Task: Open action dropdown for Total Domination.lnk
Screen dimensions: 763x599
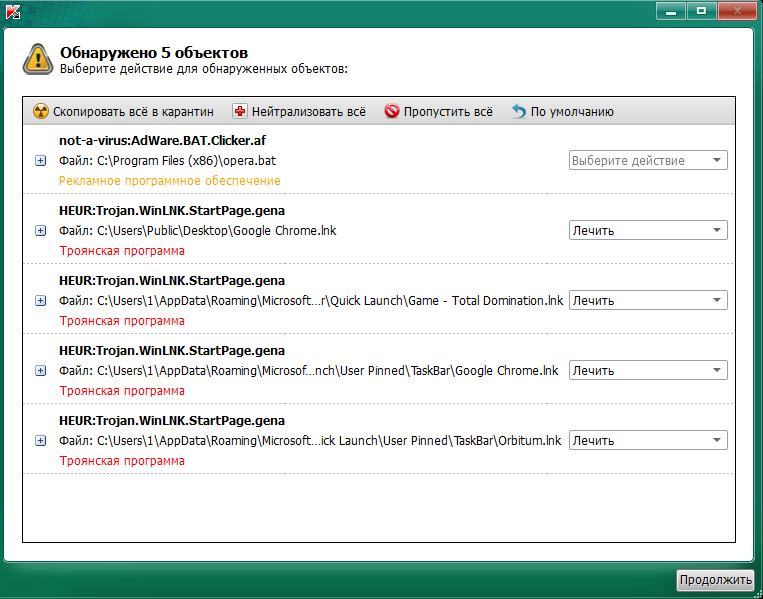Action: pyautogui.click(x=647, y=301)
